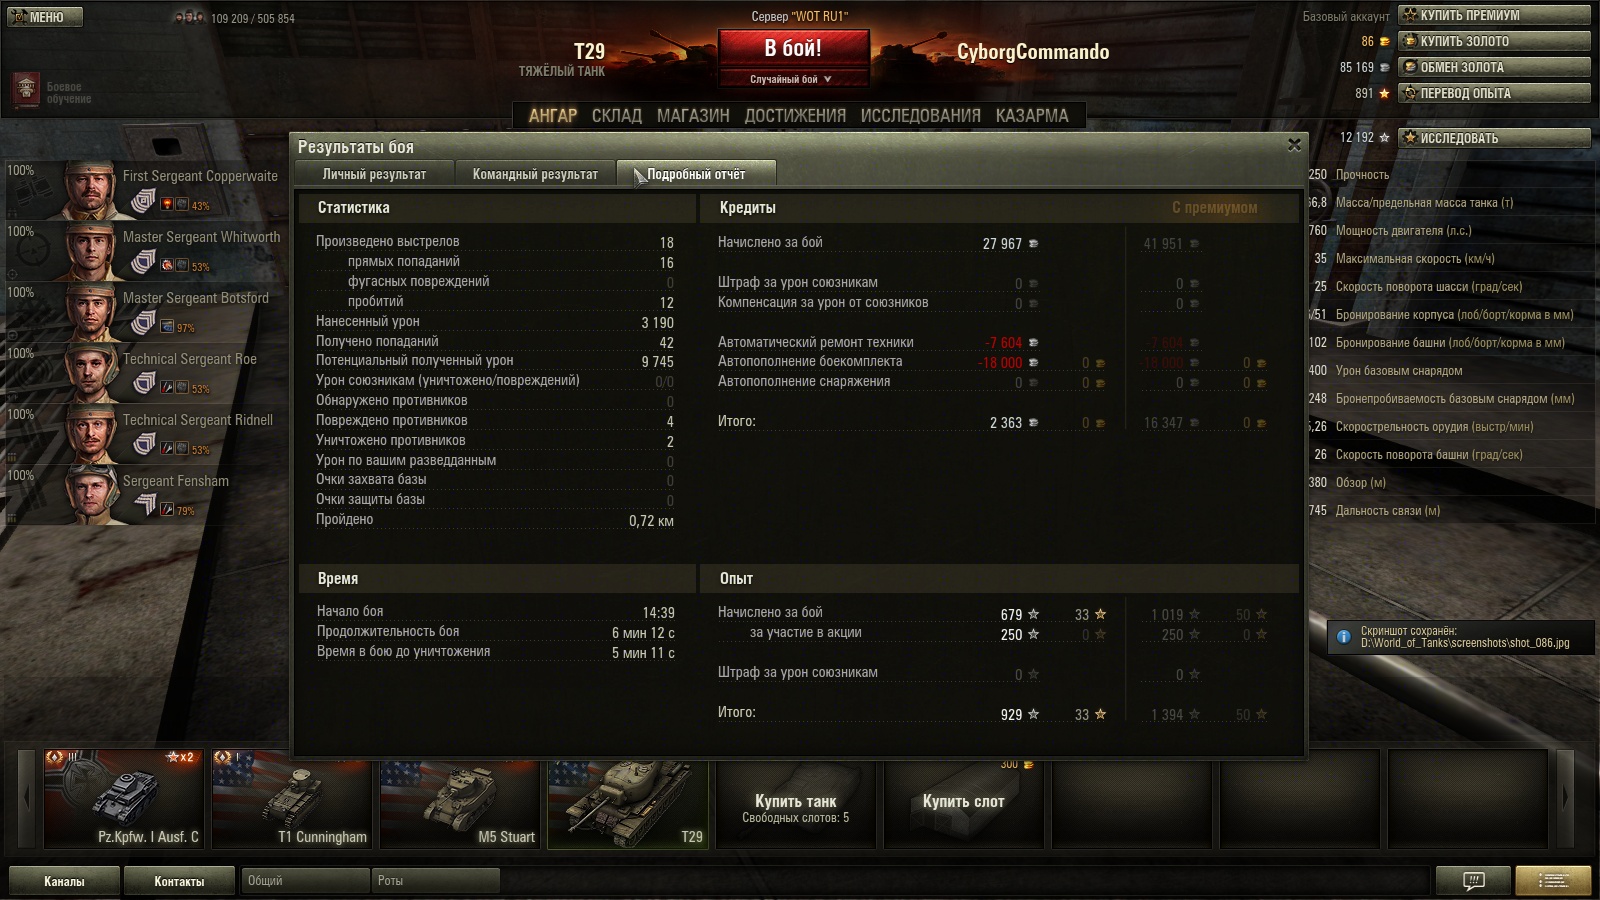Switch to Личный результат tab
Viewport: 1600px width, 900px height.
pos(374,174)
